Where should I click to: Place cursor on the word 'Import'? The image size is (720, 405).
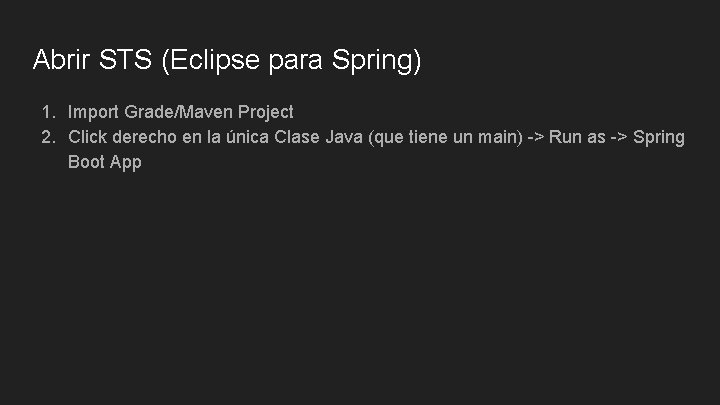point(93,112)
